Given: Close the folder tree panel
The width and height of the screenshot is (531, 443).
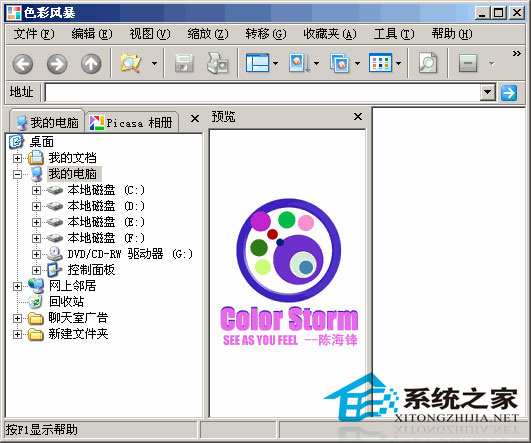Looking at the screenshot, I should pos(195,119).
